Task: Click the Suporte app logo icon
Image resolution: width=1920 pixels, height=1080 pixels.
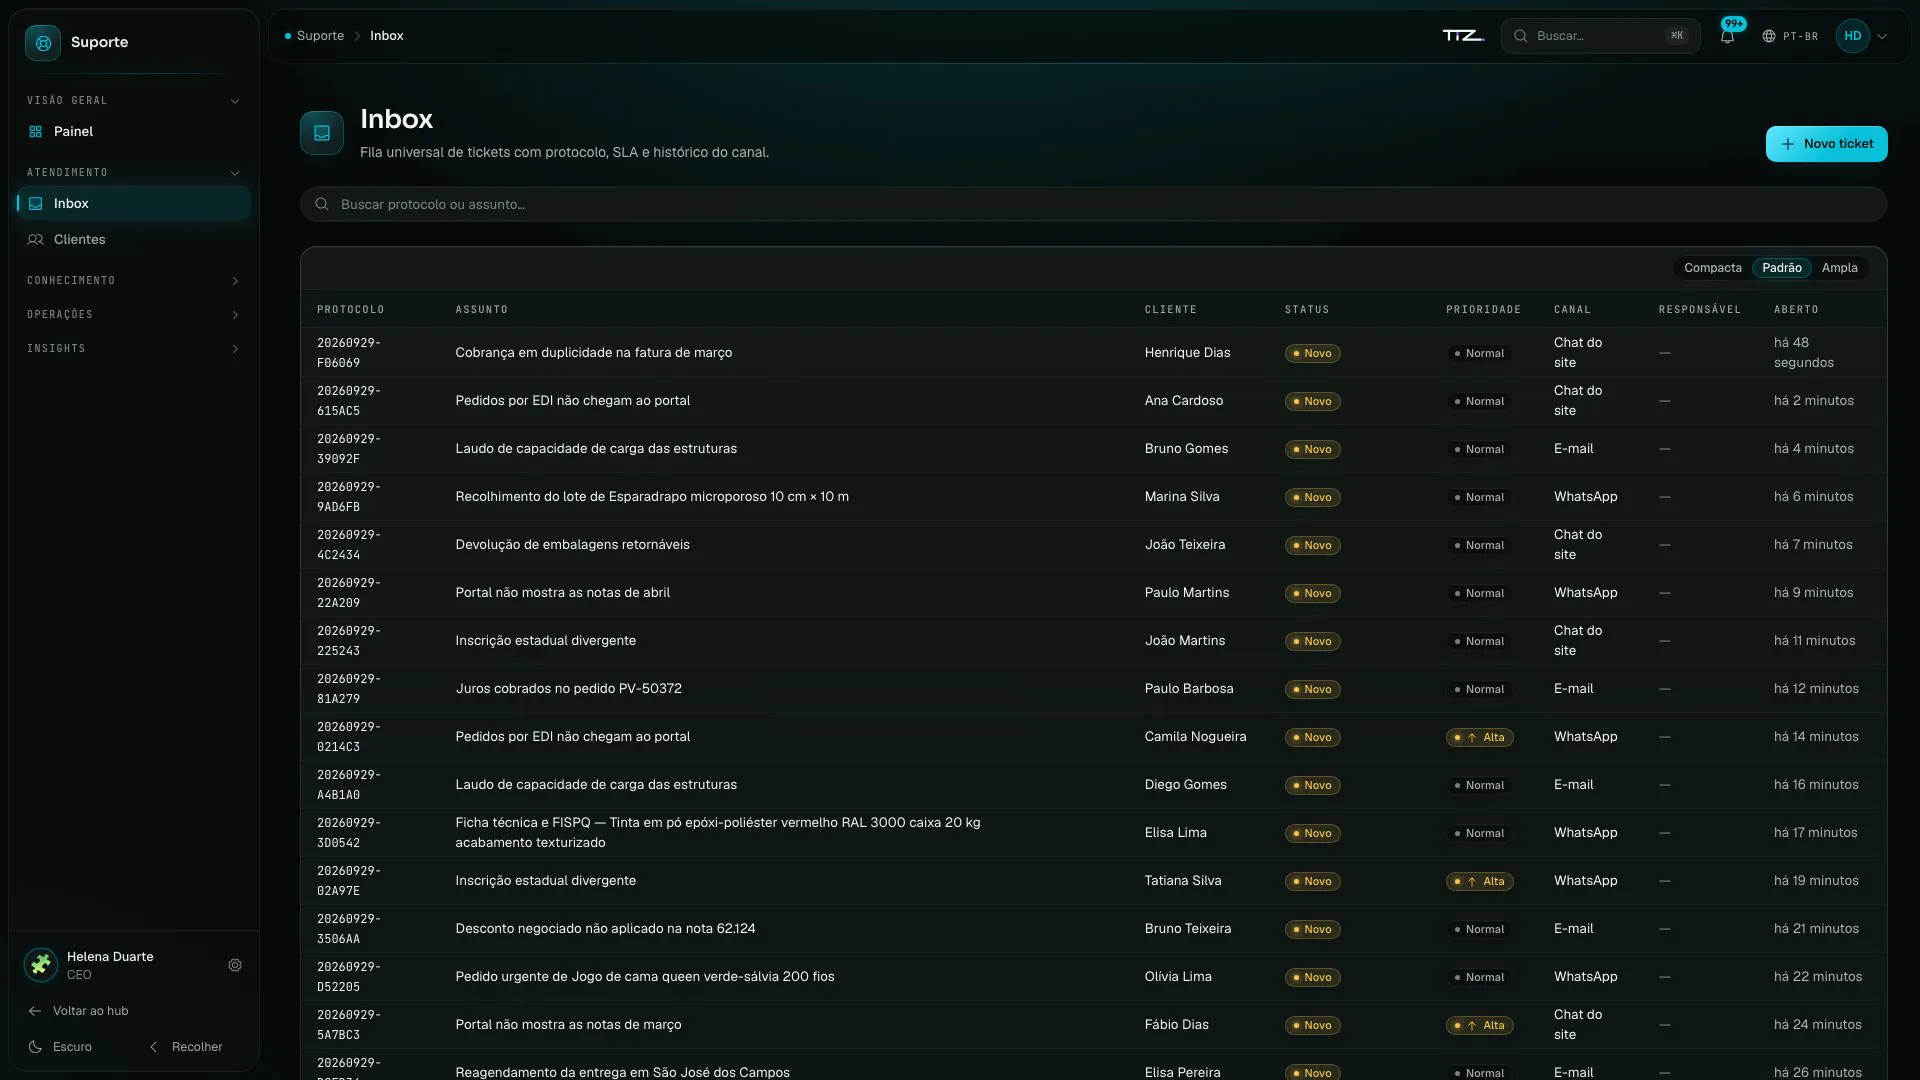Action: tap(43, 43)
